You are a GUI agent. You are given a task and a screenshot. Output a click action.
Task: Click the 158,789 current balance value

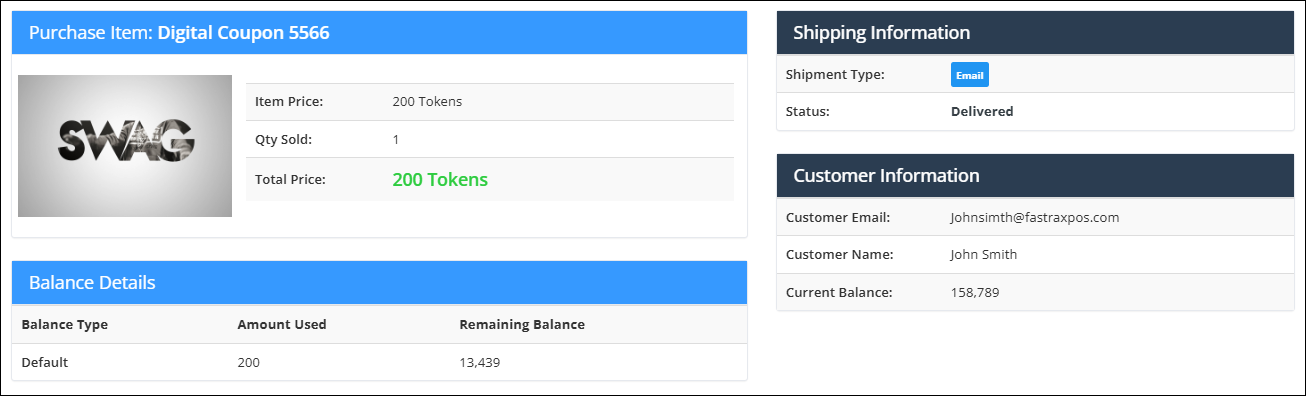(975, 293)
